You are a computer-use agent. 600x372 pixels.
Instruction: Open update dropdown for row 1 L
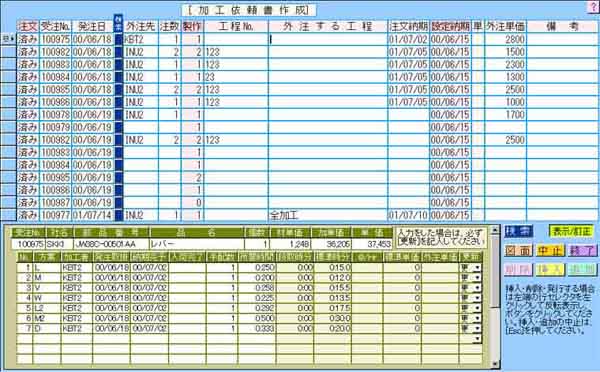coord(477,268)
